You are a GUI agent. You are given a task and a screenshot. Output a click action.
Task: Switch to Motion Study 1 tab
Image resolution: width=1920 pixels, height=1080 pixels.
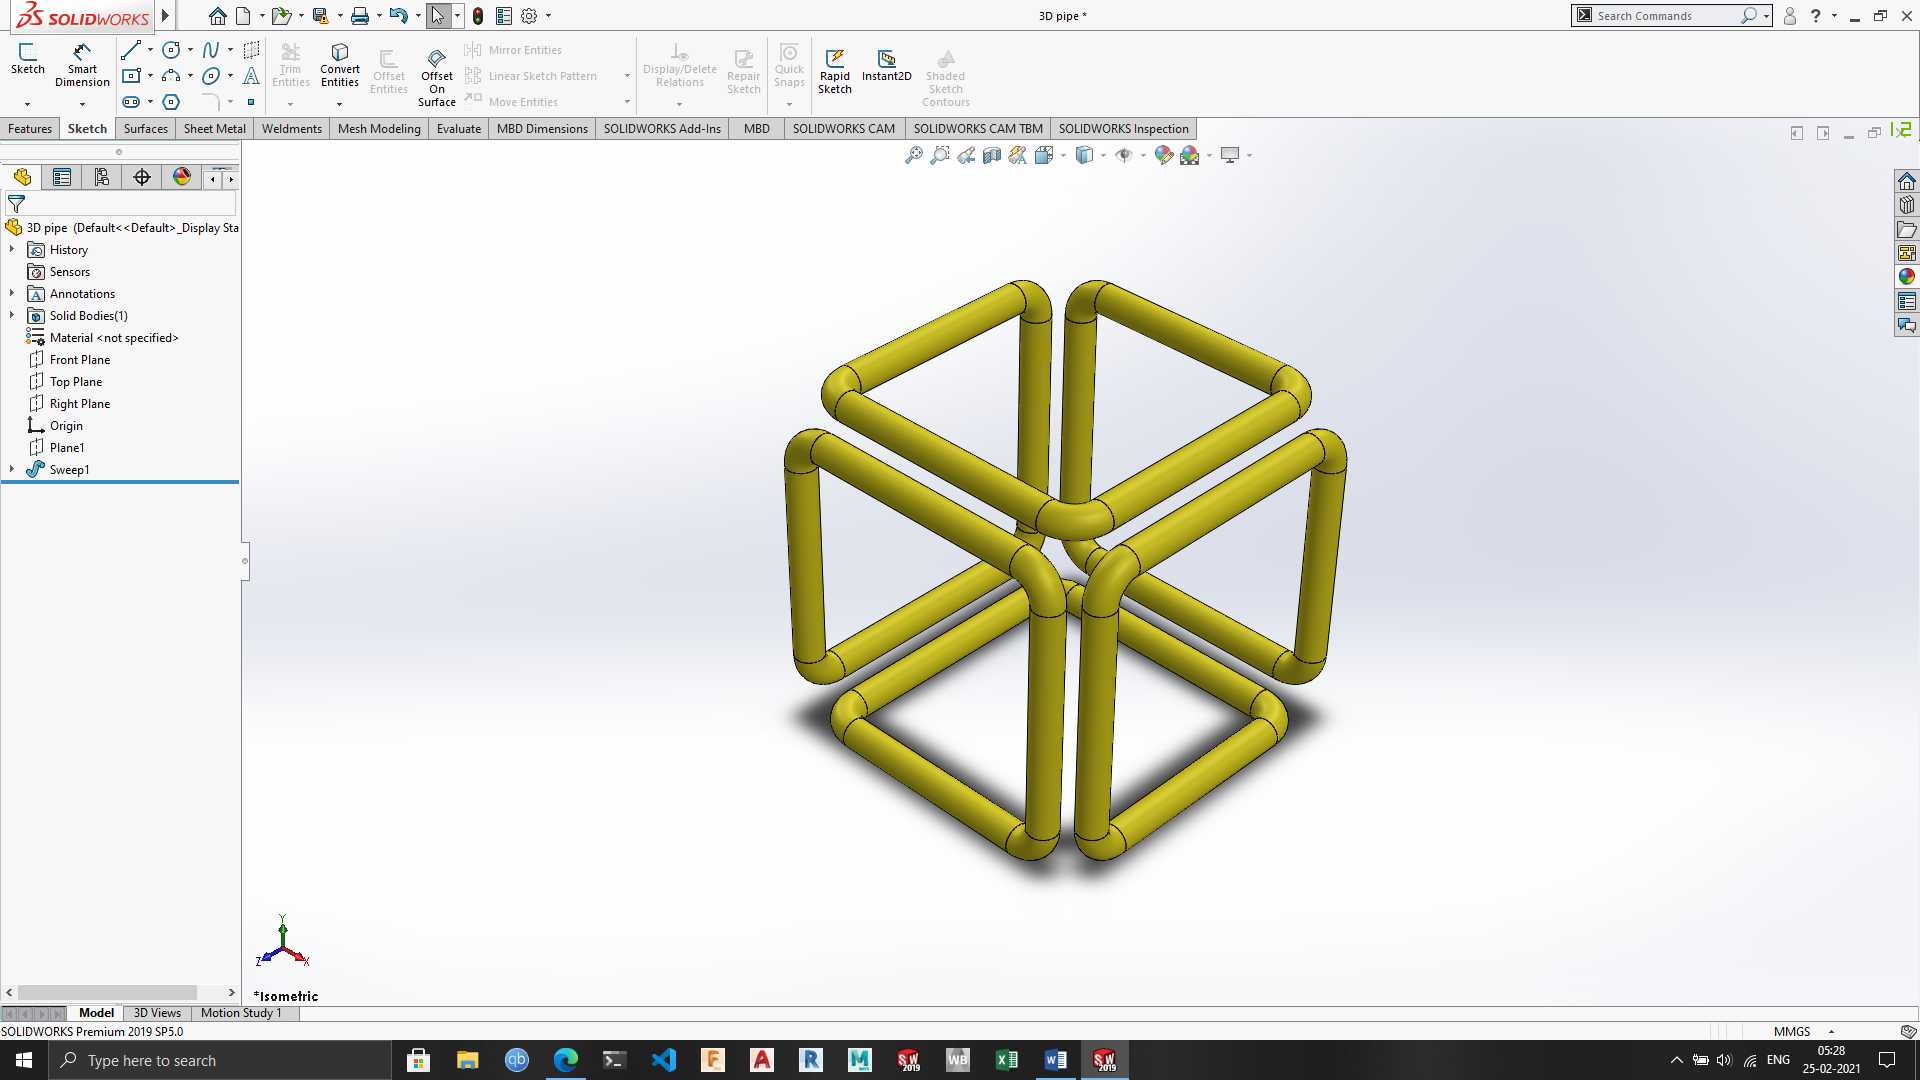click(241, 1013)
